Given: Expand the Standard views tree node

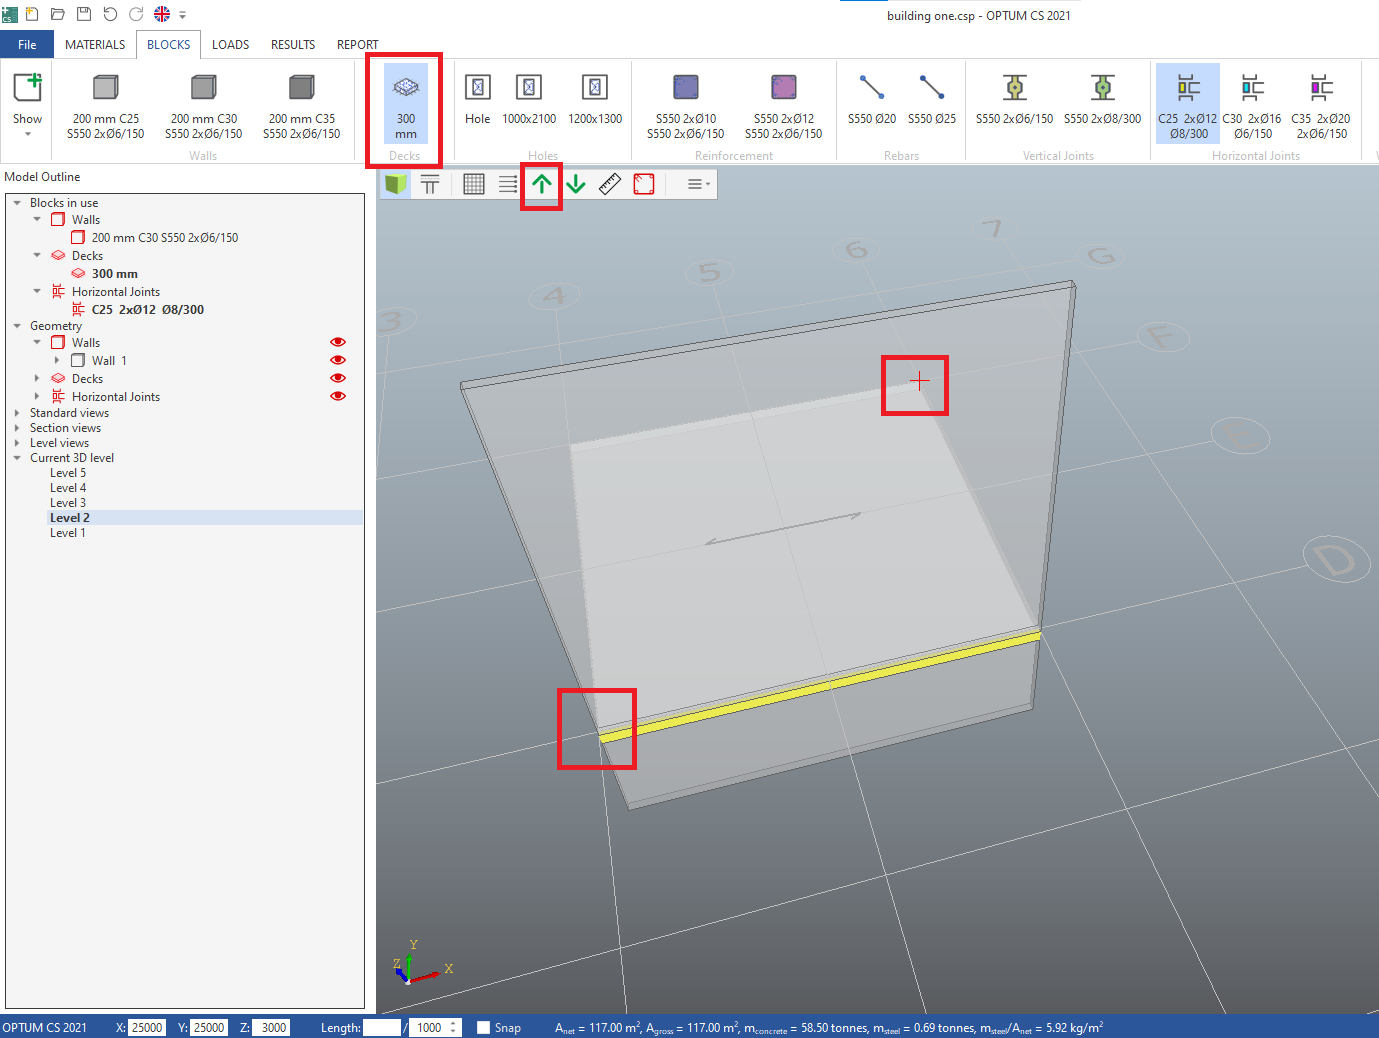Looking at the screenshot, I should (17, 413).
